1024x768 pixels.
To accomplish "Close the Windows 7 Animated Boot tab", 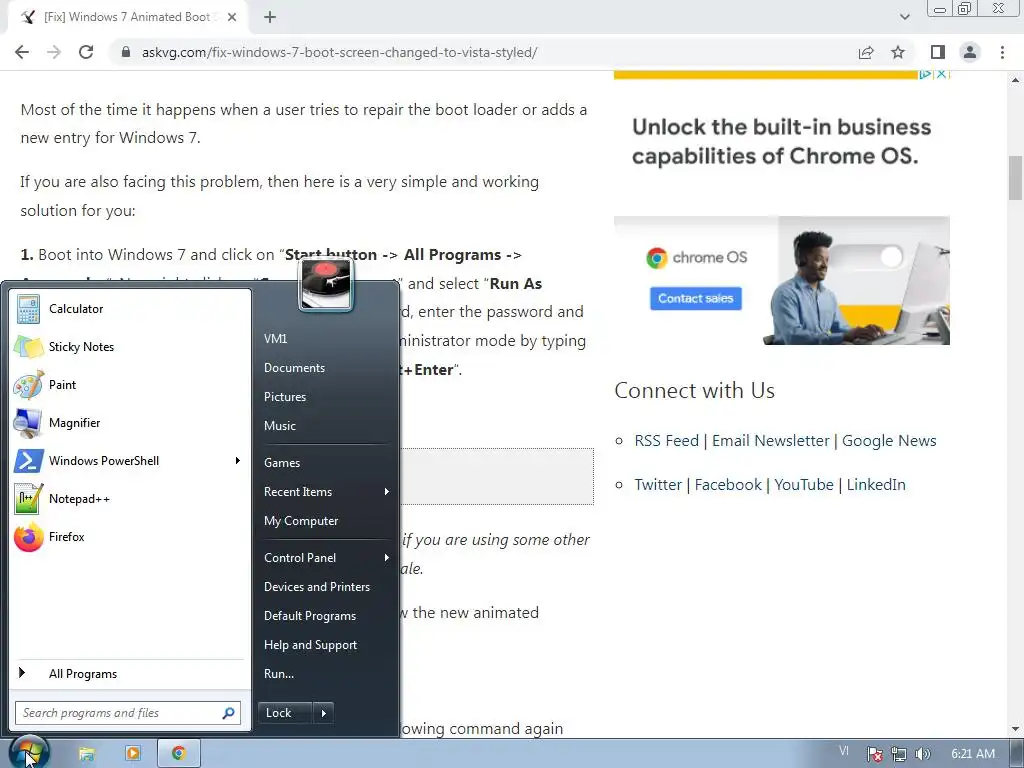I will coord(232,17).
